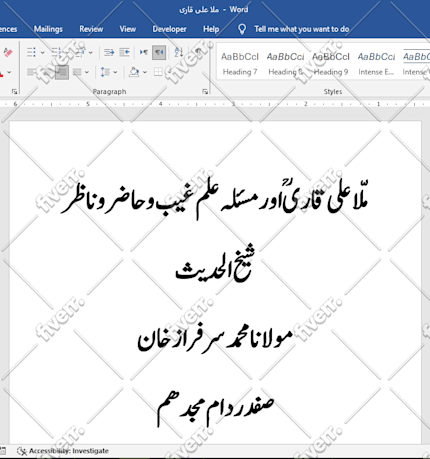Click the Multilevel List icon
The width and height of the screenshot is (430, 459).
click(80, 52)
